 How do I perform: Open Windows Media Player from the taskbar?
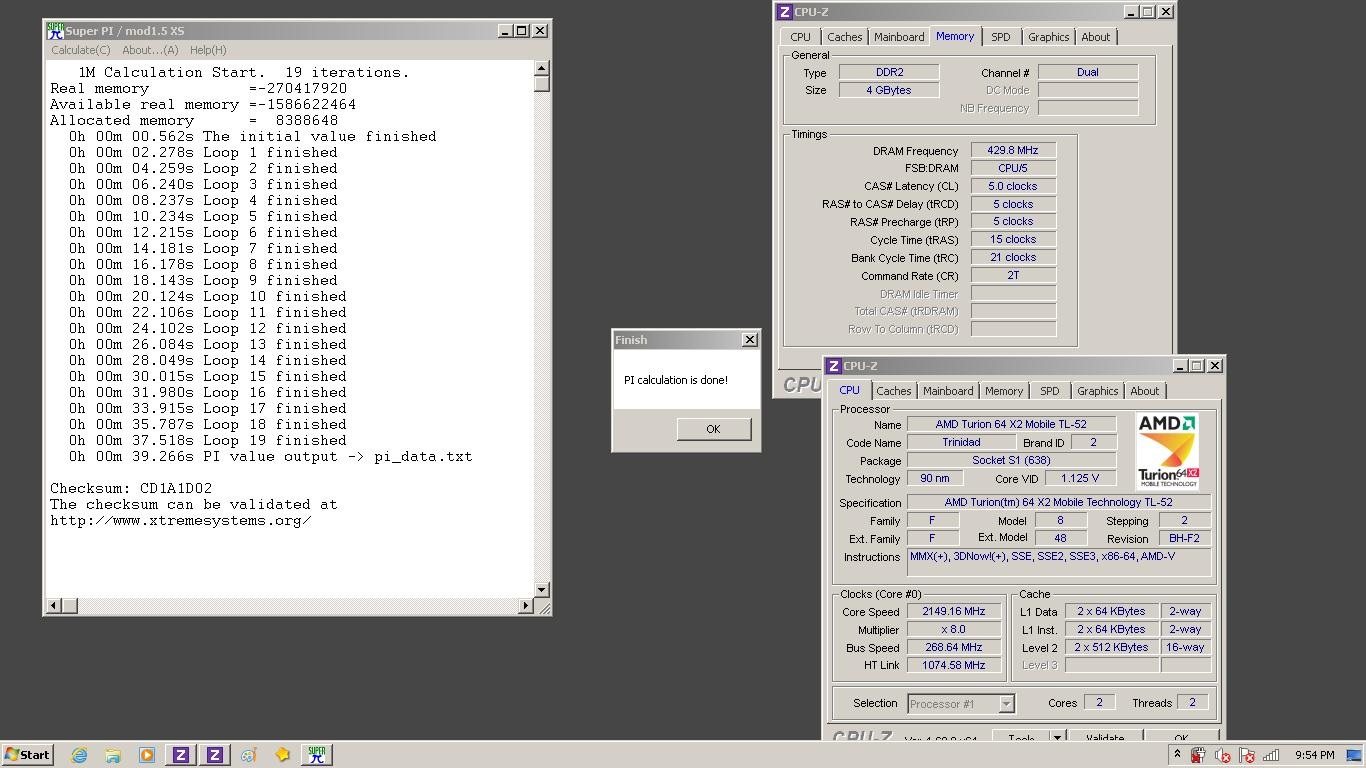coord(147,755)
